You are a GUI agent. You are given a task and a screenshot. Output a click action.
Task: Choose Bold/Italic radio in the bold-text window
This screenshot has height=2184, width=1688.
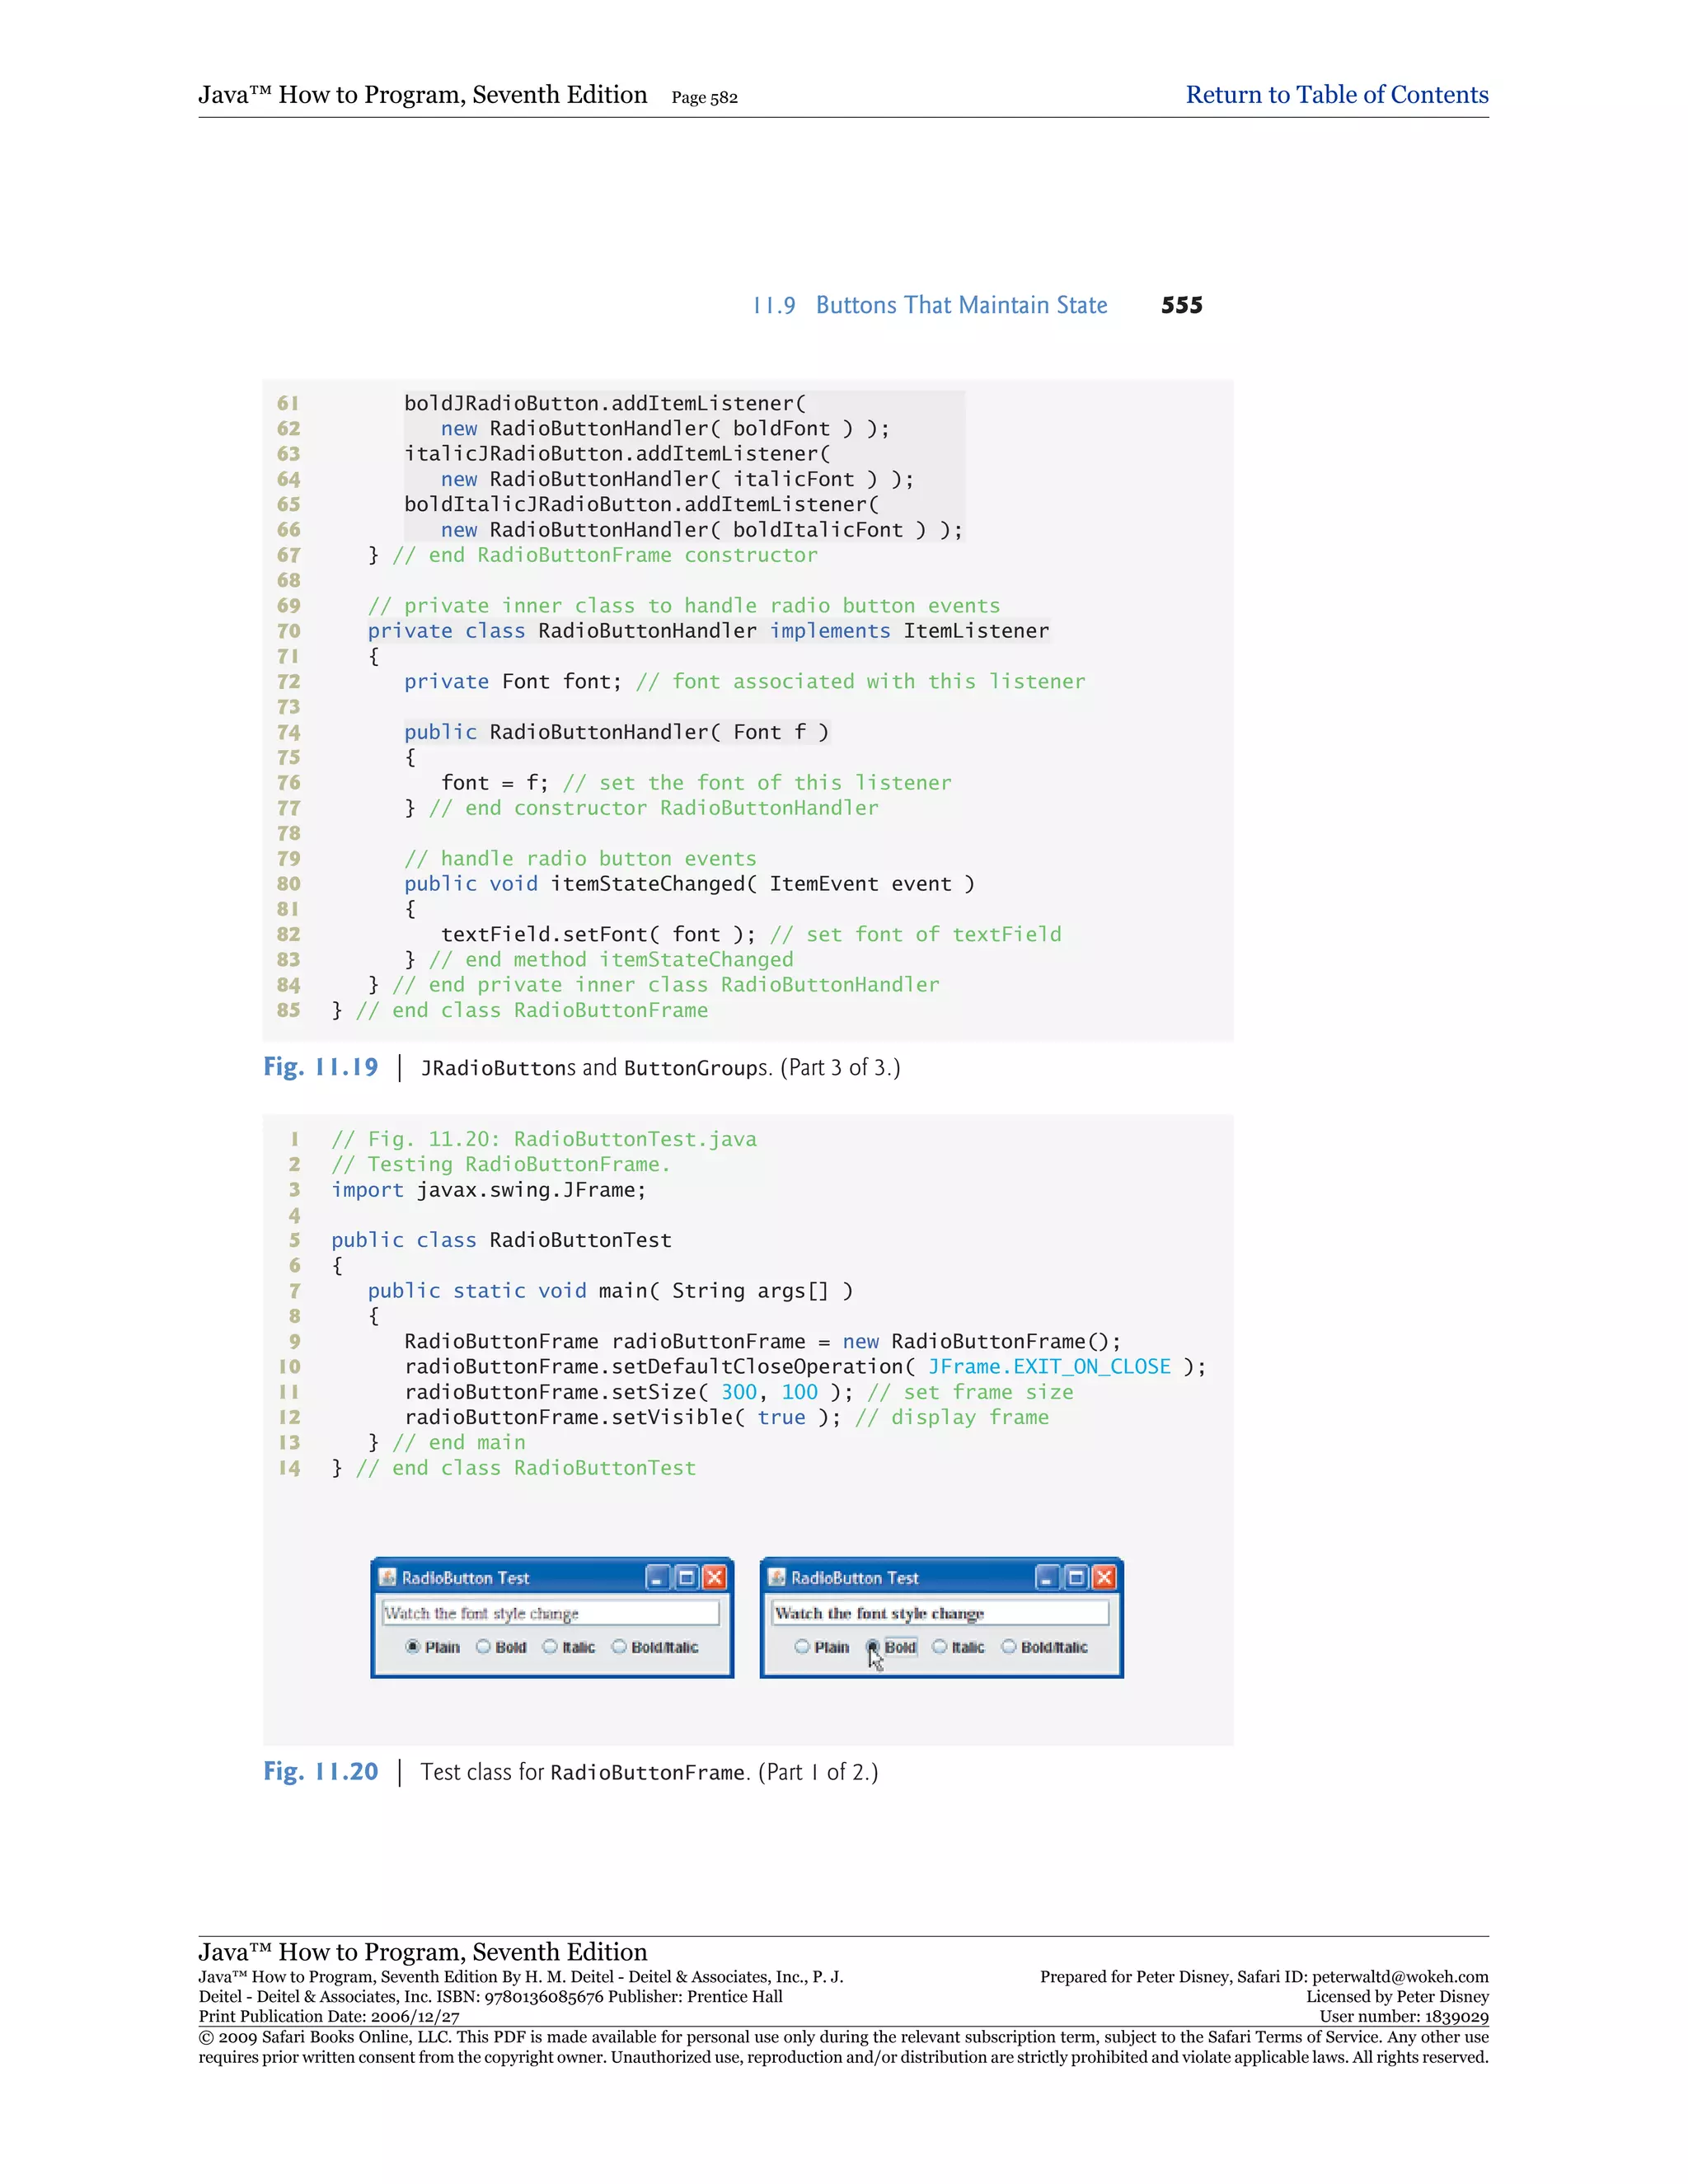[1008, 1647]
